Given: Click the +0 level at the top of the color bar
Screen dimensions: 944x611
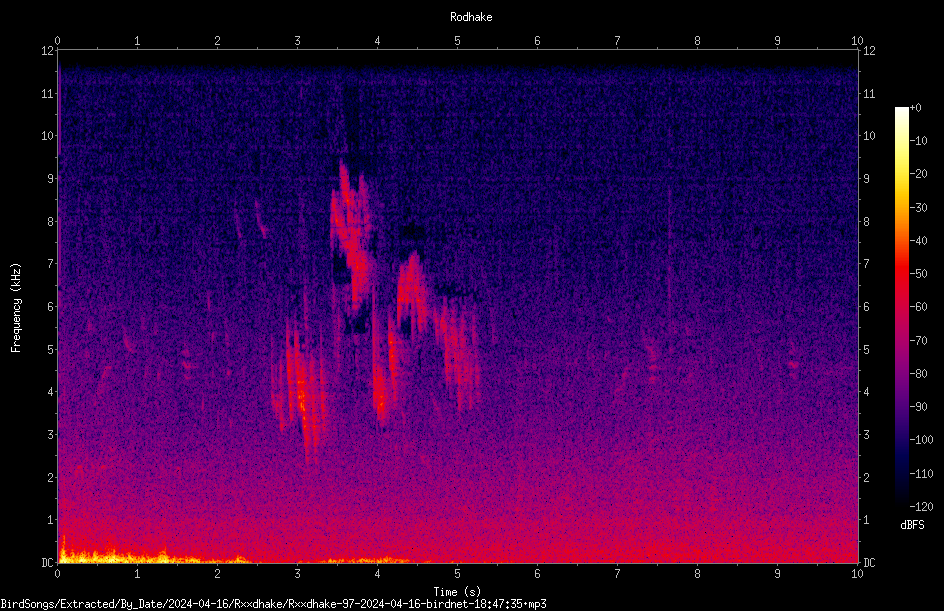Looking at the screenshot, I should [915, 108].
